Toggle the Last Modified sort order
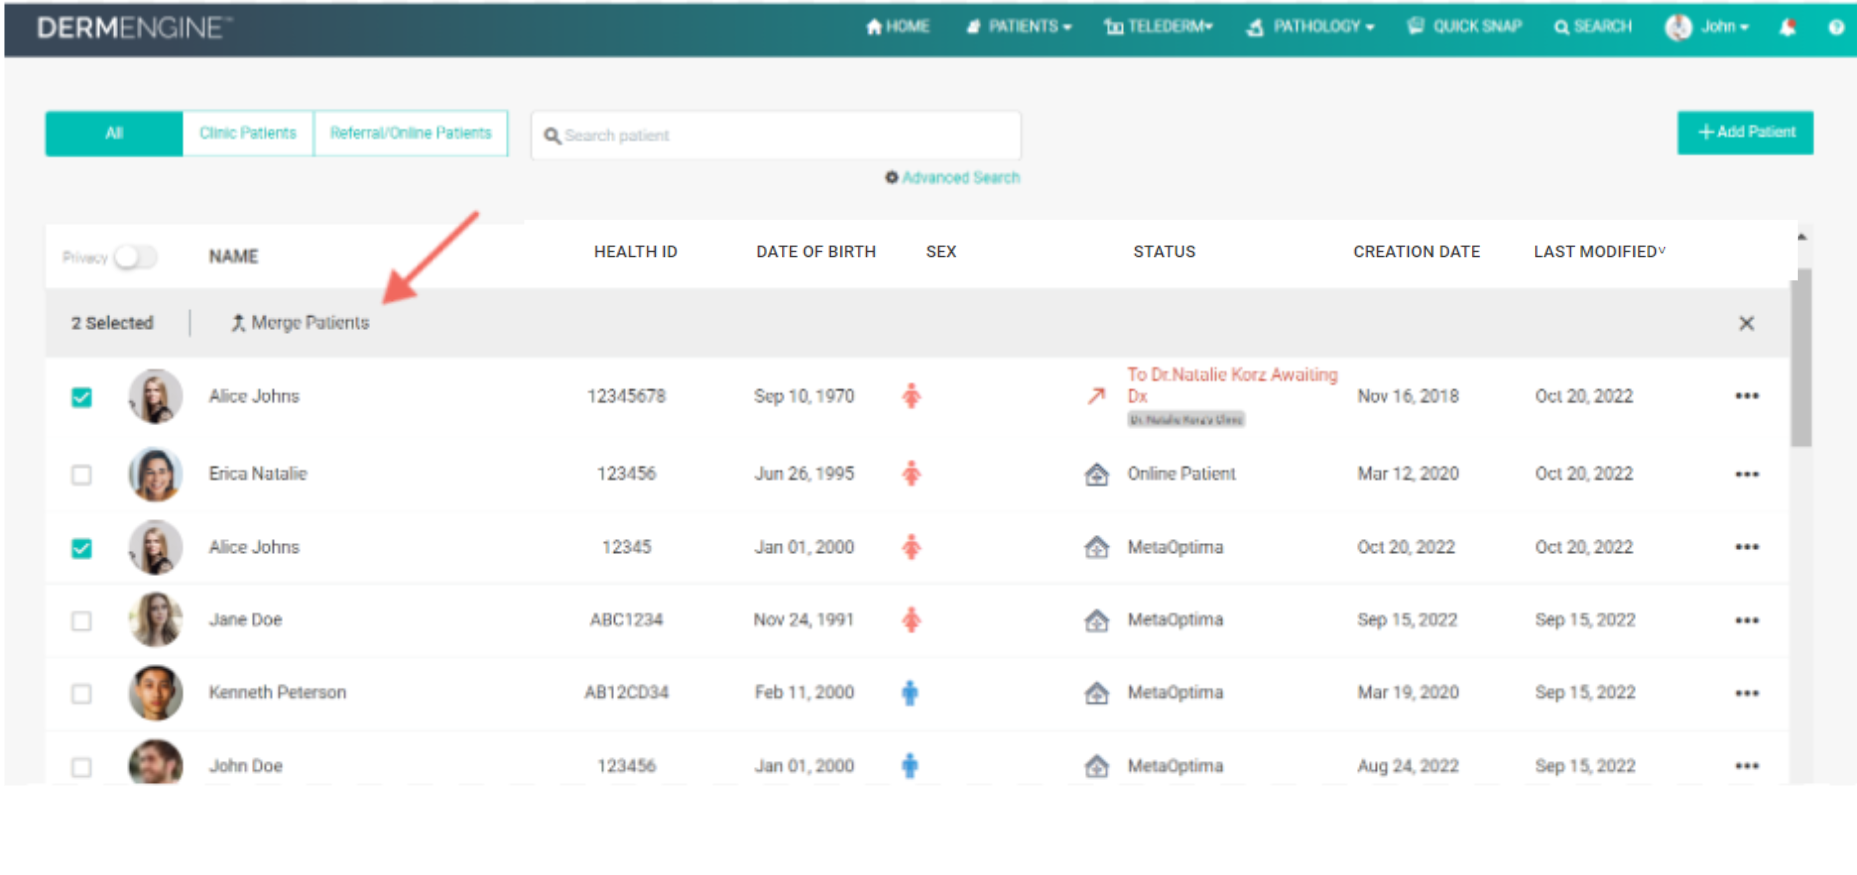The image size is (1857, 875). 1600,252
